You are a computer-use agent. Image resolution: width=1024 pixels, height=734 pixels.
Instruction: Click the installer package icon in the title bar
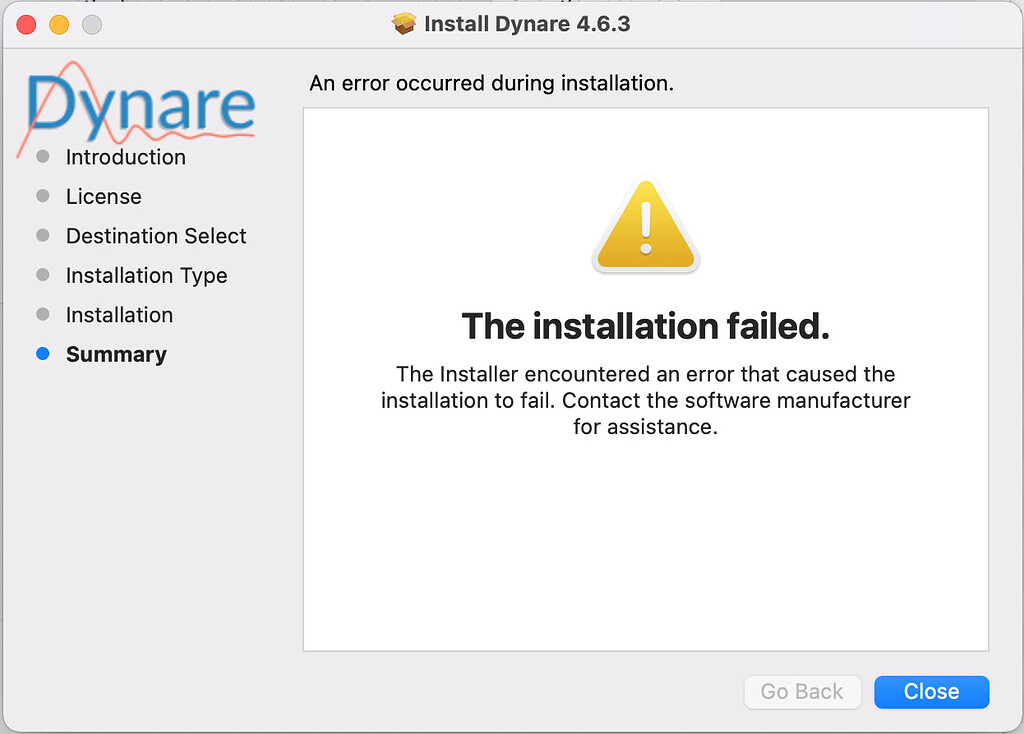(404, 23)
